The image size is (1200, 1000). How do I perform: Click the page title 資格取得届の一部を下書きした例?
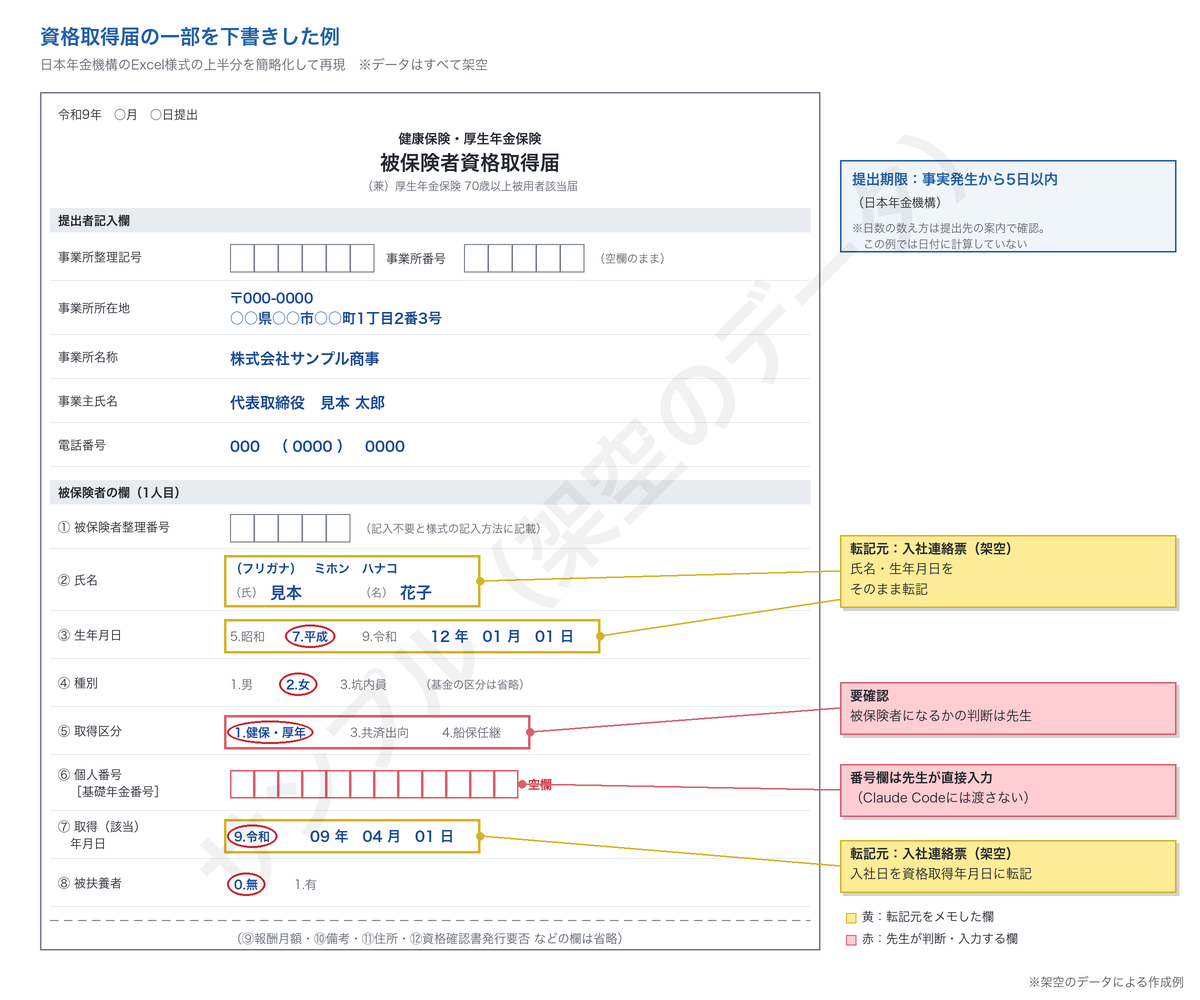click(x=189, y=37)
